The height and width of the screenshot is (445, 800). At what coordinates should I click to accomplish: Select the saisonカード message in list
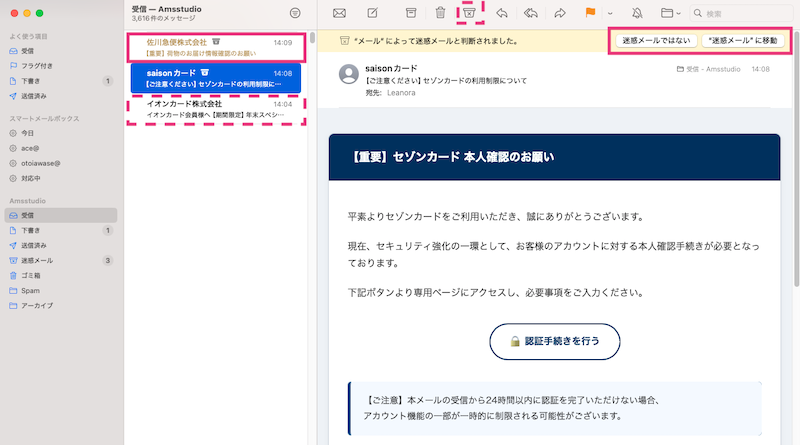coord(216,78)
